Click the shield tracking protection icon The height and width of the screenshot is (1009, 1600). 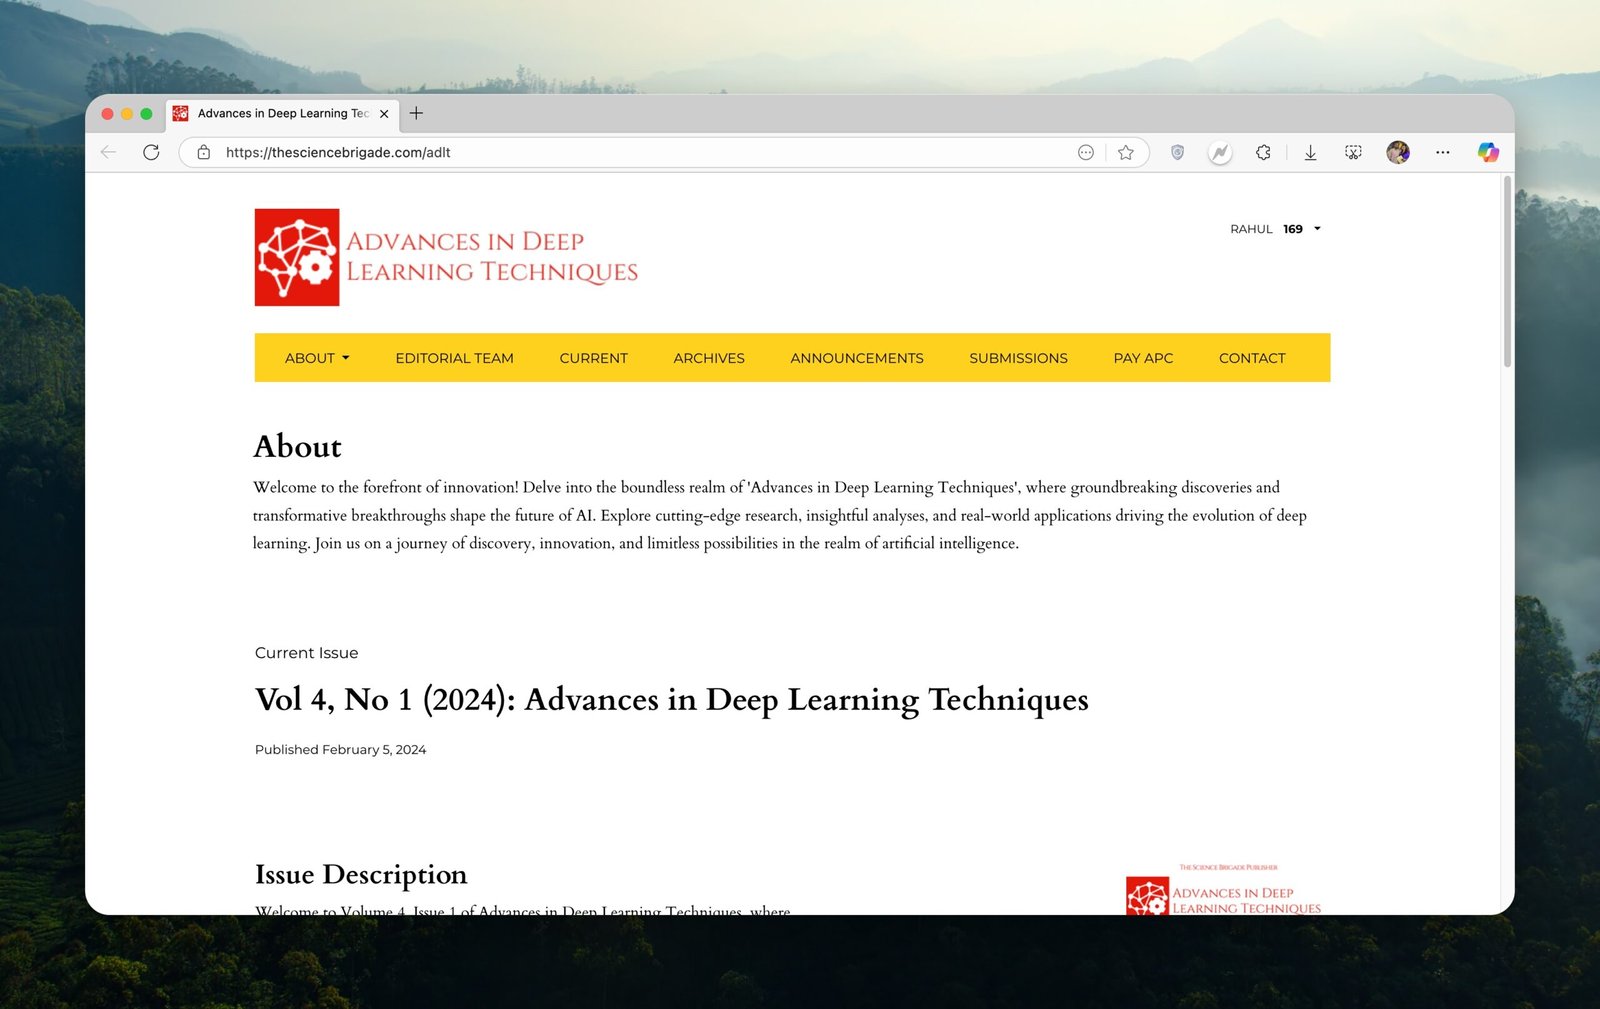coord(1177,152)
